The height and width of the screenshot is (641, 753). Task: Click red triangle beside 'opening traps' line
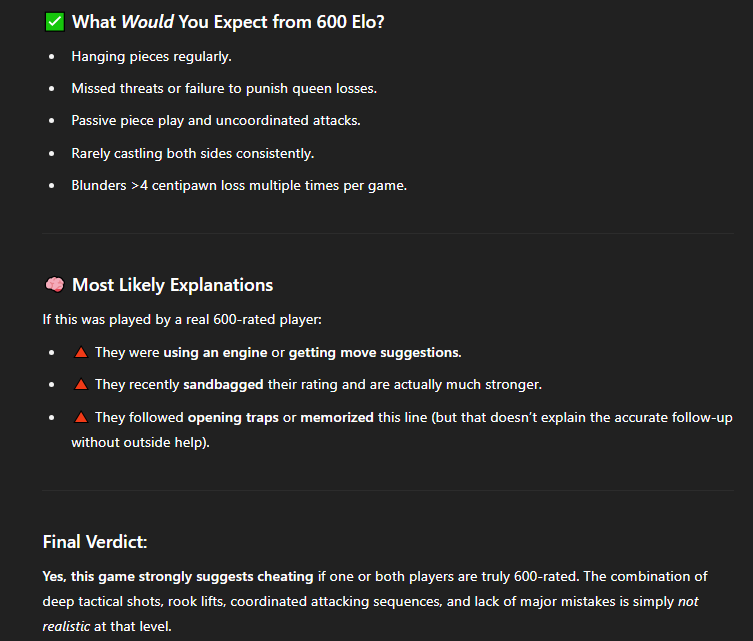coord(81,417)
